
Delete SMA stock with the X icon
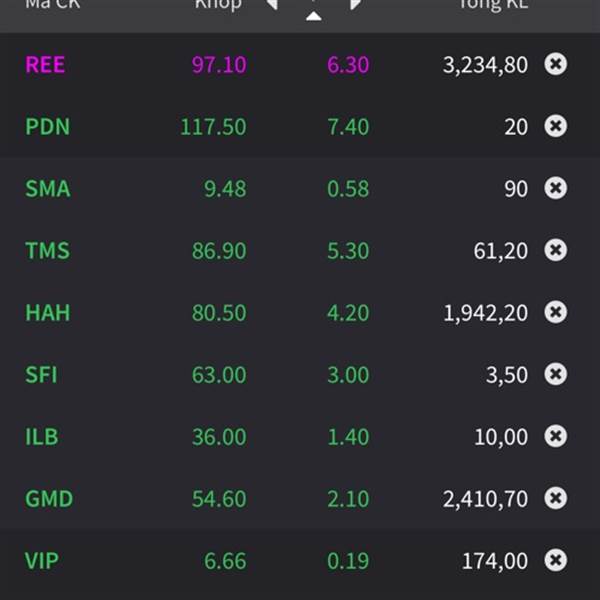[x=555, y=188]
